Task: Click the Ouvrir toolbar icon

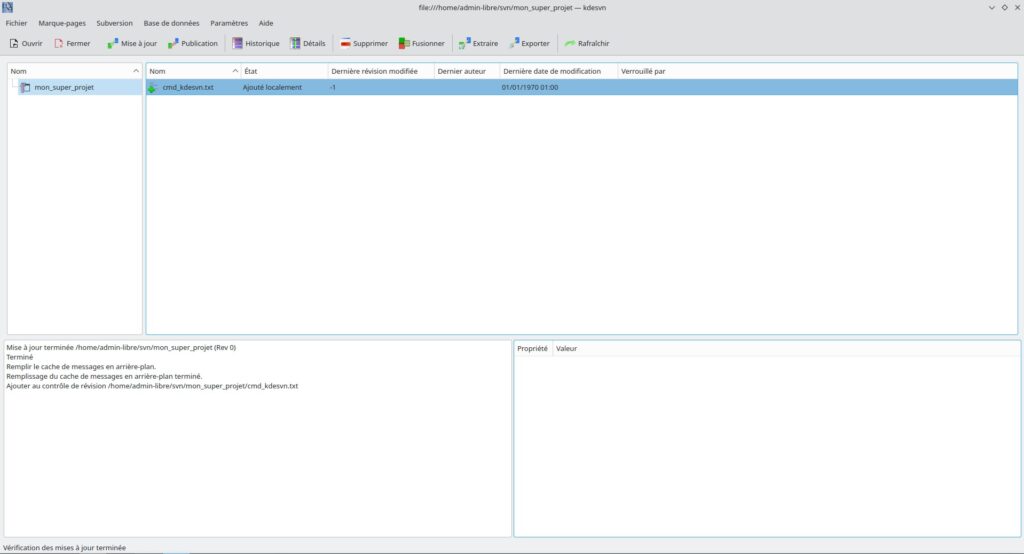Action: 14,43
